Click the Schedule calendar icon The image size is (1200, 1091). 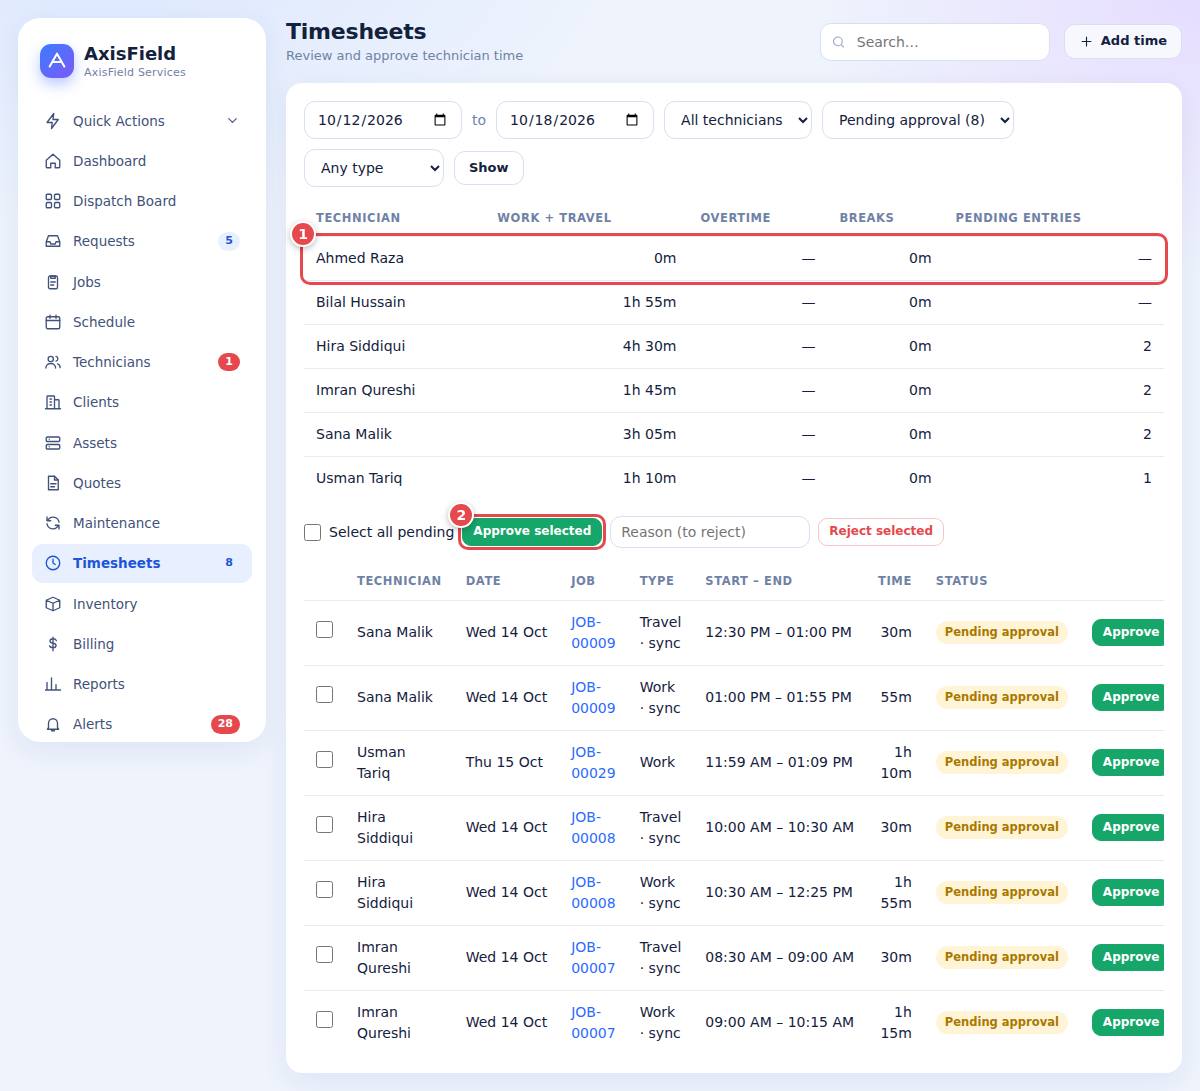(53, 322)
